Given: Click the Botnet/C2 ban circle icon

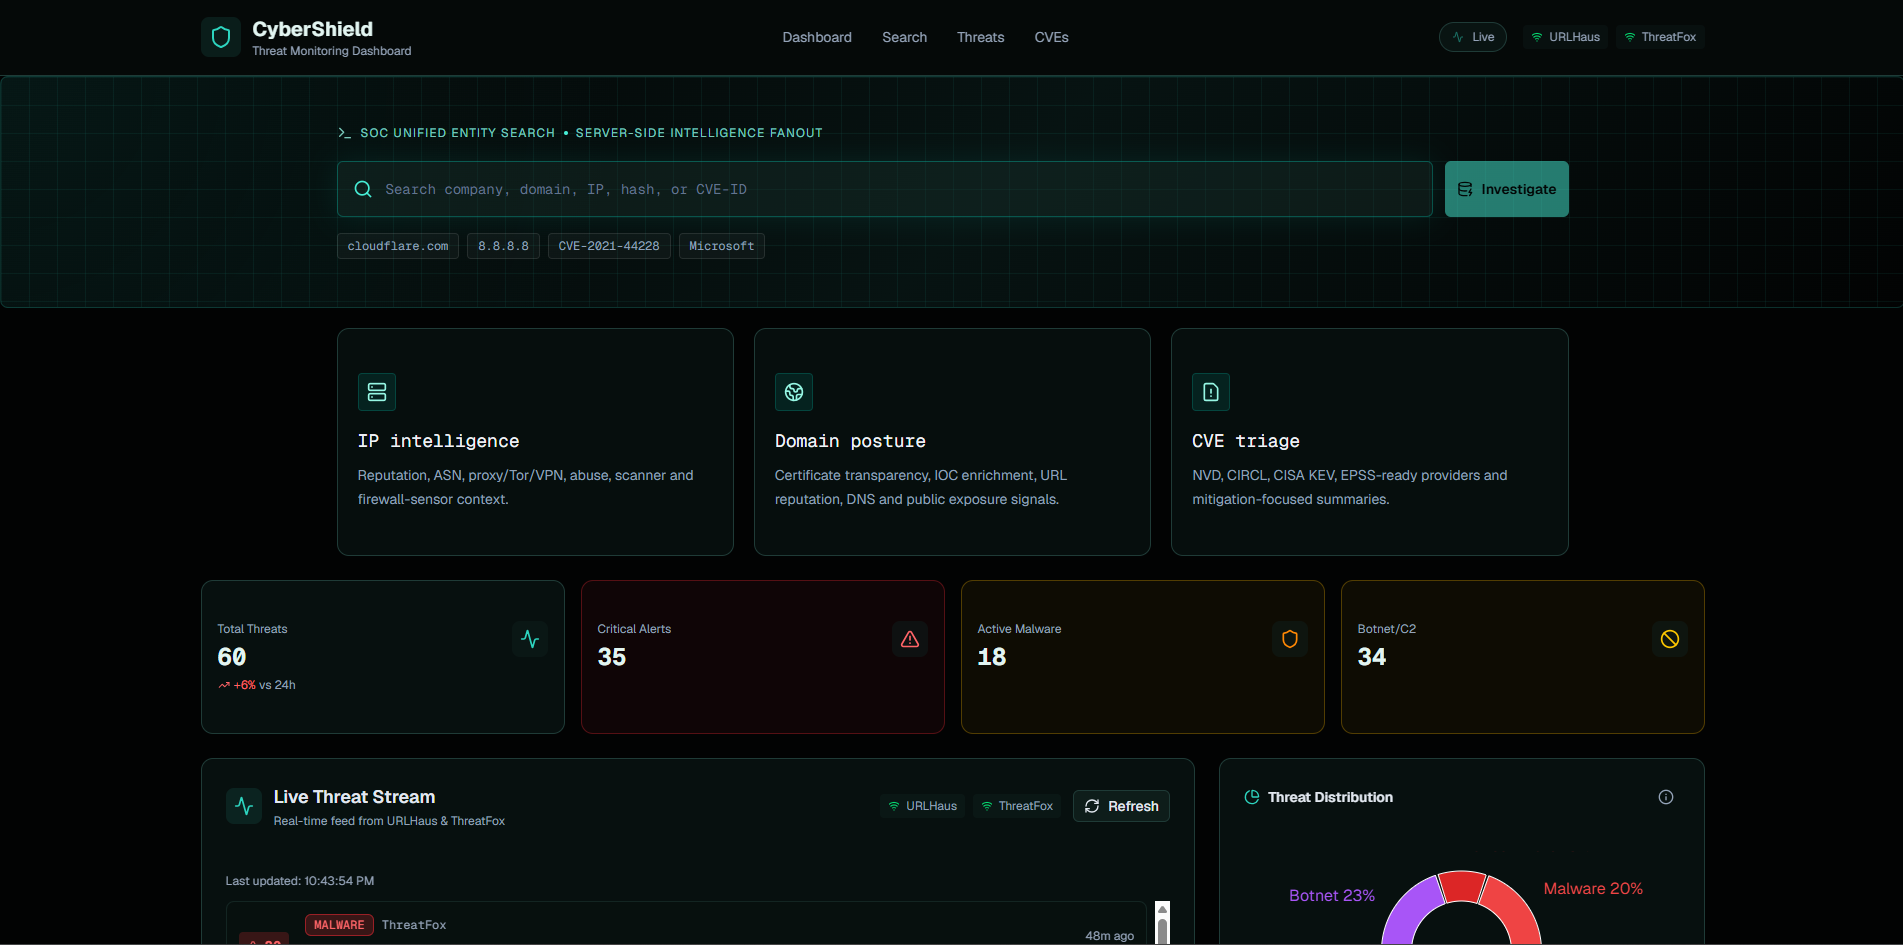Looking at the screenshot, I should tap(1670, 639).
